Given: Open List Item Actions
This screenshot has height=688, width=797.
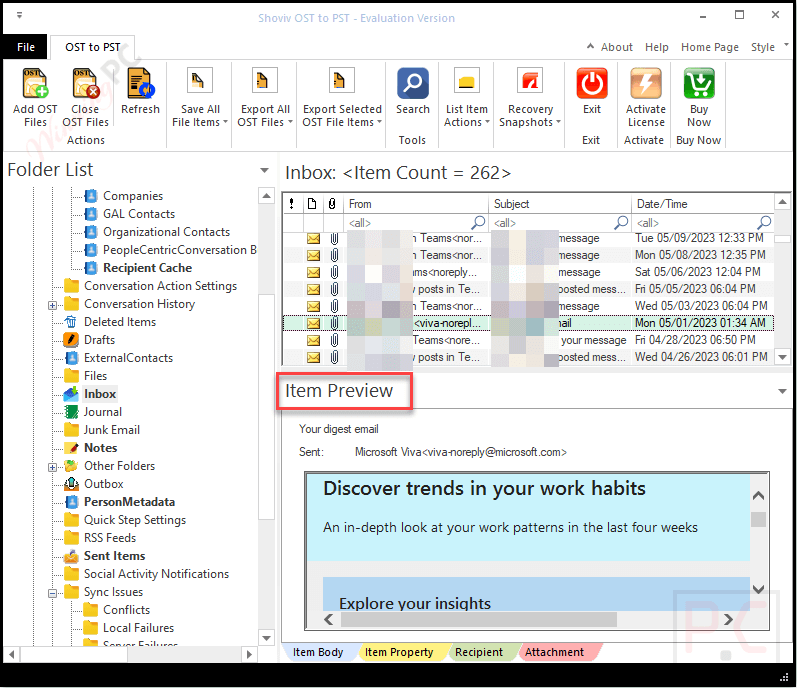Looking at the screenshot, I should click(467, 98).
